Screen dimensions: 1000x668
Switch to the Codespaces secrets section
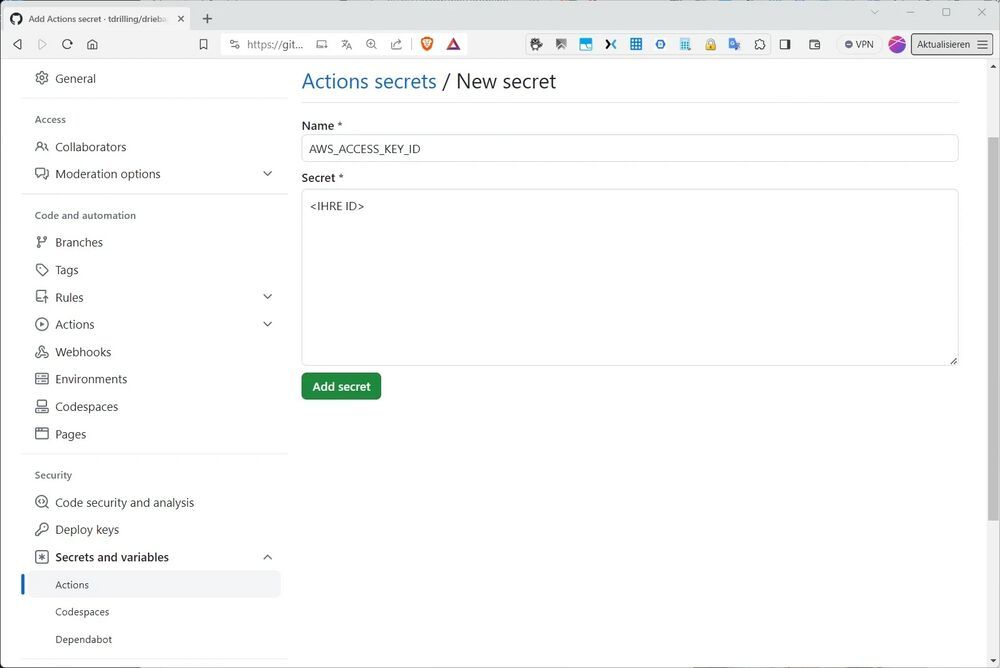81,611
